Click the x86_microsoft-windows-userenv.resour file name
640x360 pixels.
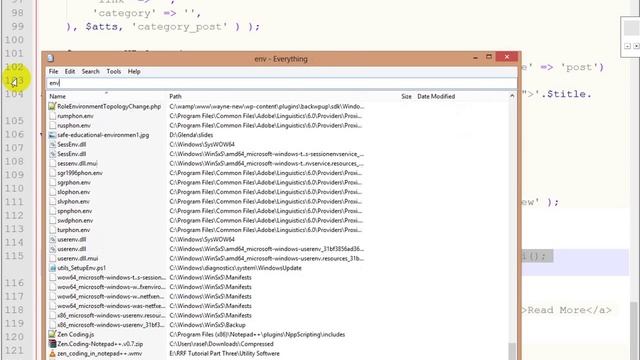[x=111, y=316]
